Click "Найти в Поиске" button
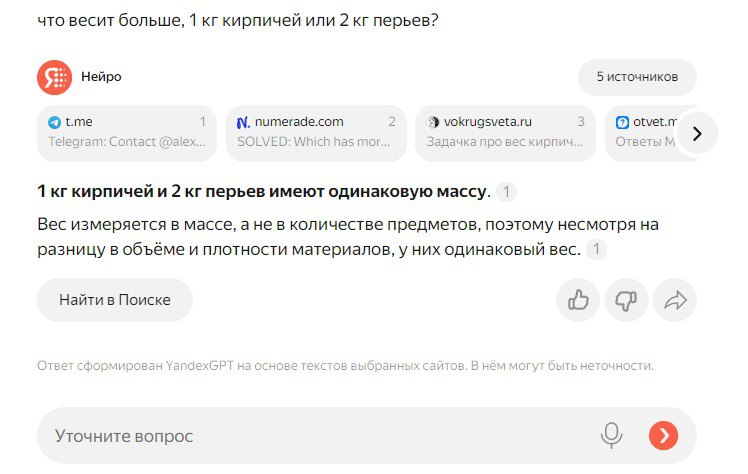 click(115, 300)
